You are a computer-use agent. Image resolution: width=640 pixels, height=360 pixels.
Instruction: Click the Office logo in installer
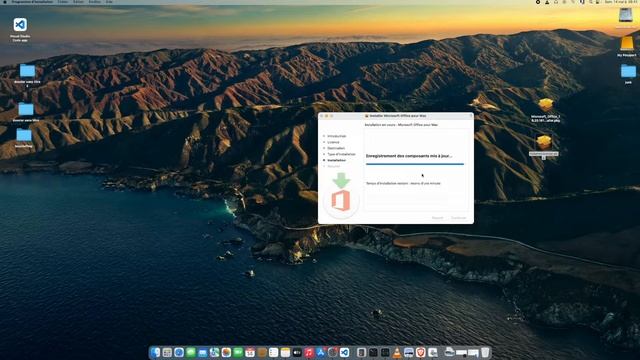(x=341, y=201)
